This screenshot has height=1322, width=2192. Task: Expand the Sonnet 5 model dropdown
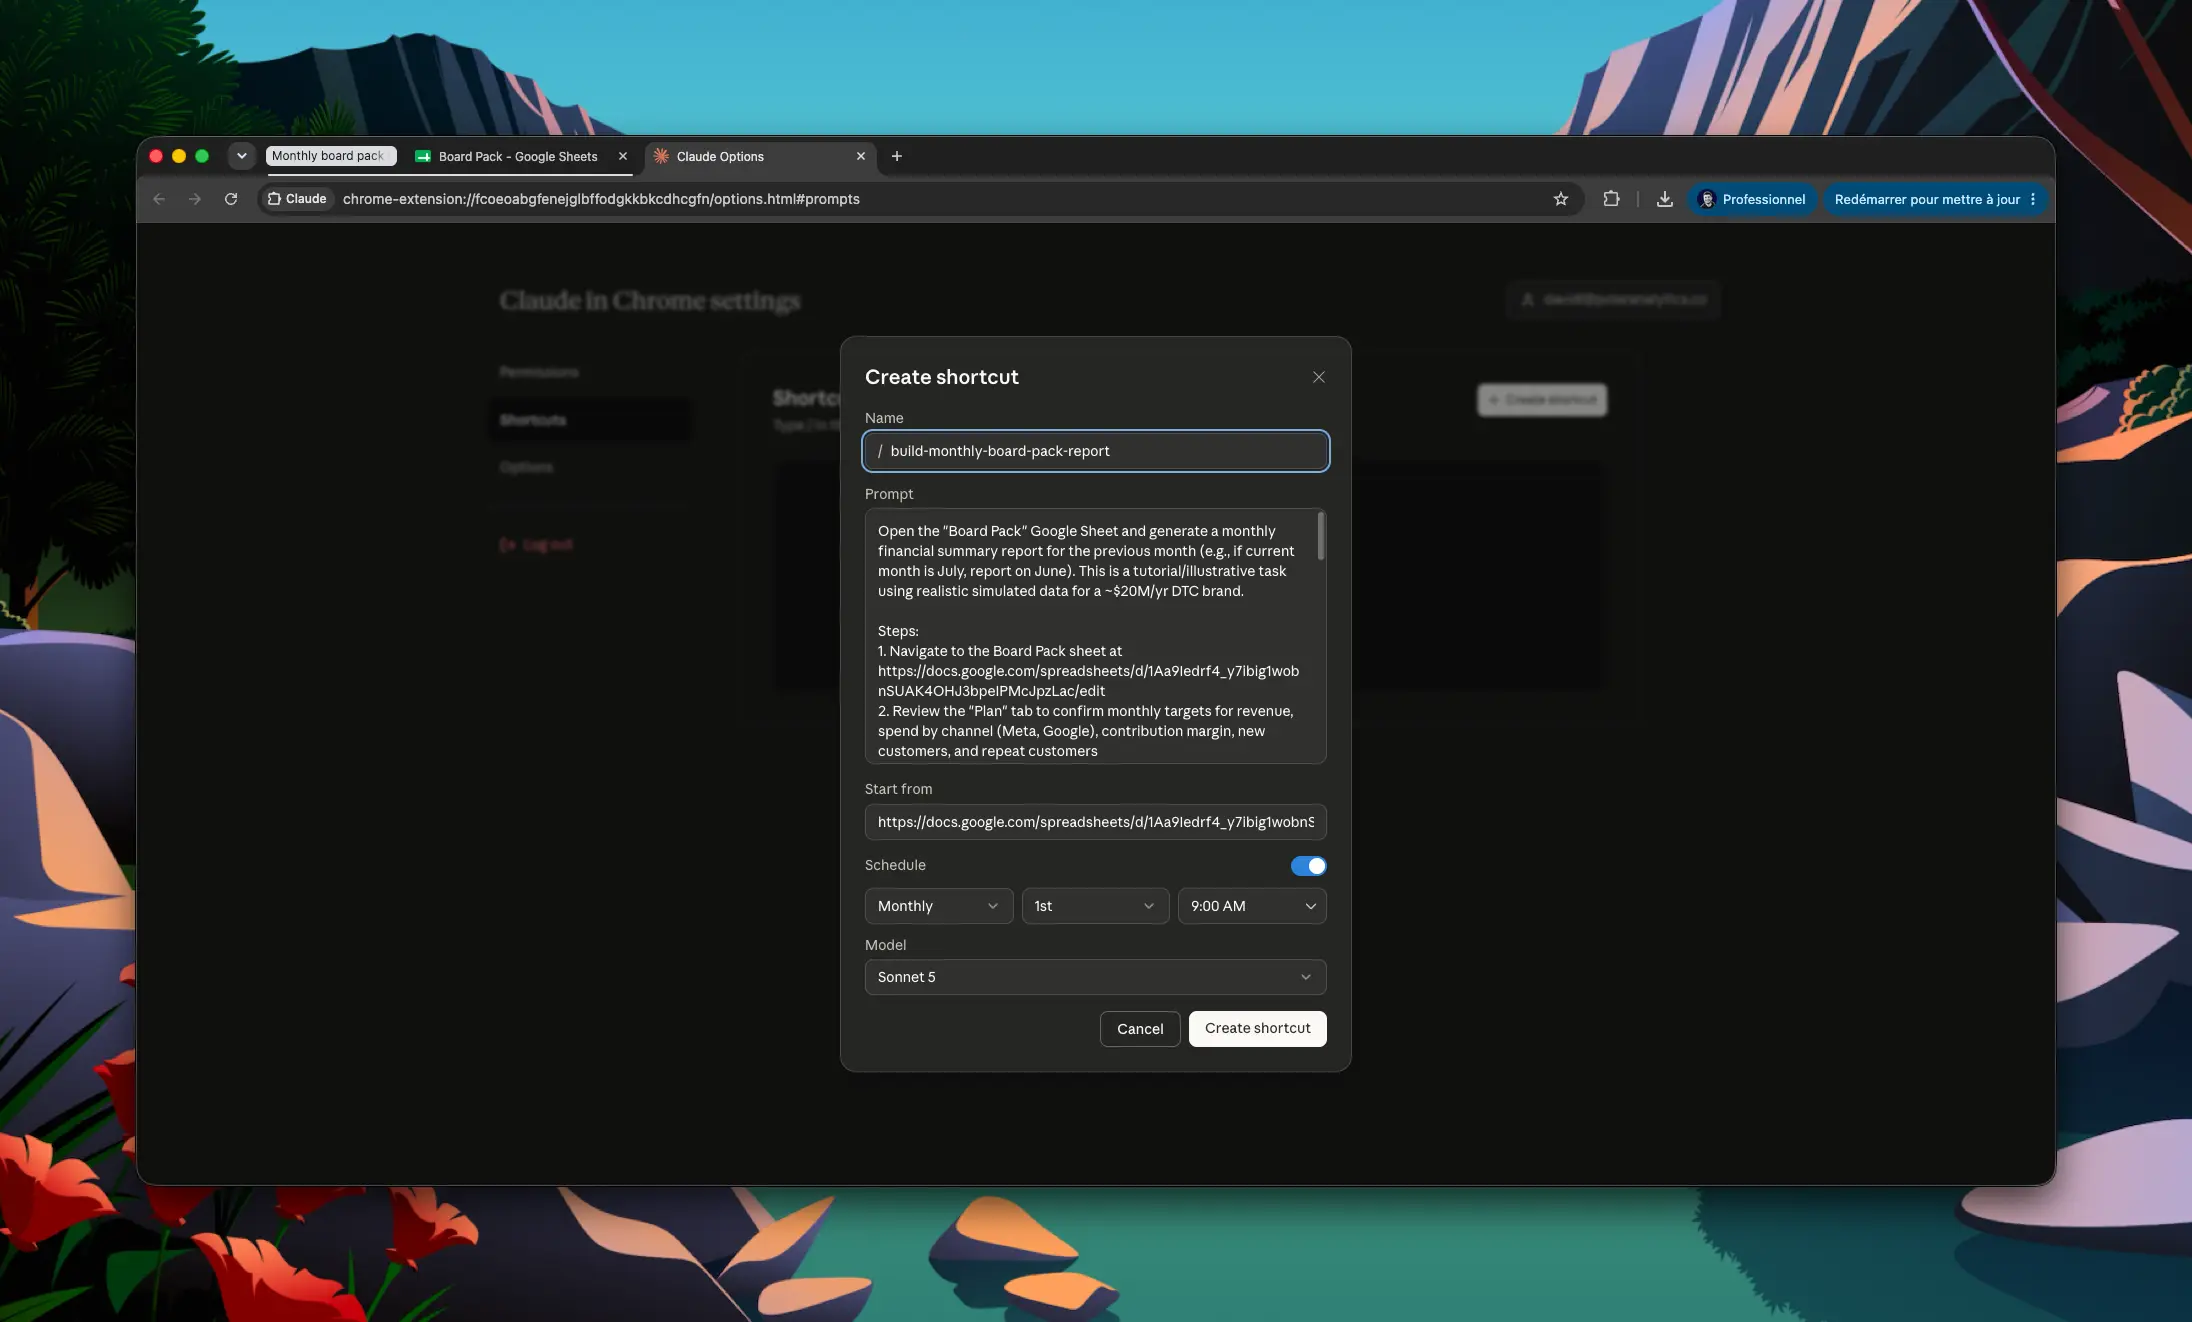pyautogui.click(x=1096, y=977)
